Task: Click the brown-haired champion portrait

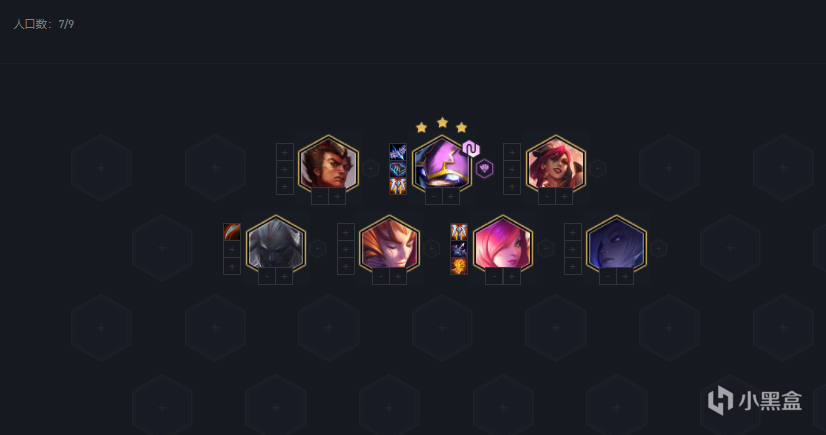Action: click(x=328, y=166)
